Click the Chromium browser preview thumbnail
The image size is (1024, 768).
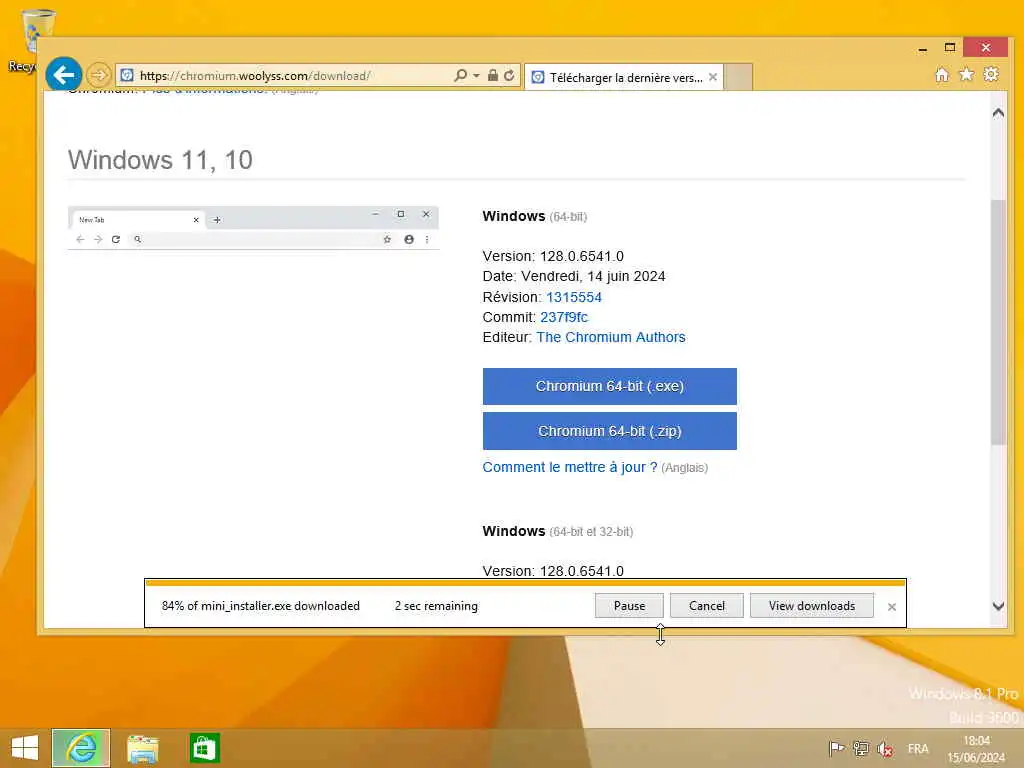pyautogui.click(x=253, y=228)
